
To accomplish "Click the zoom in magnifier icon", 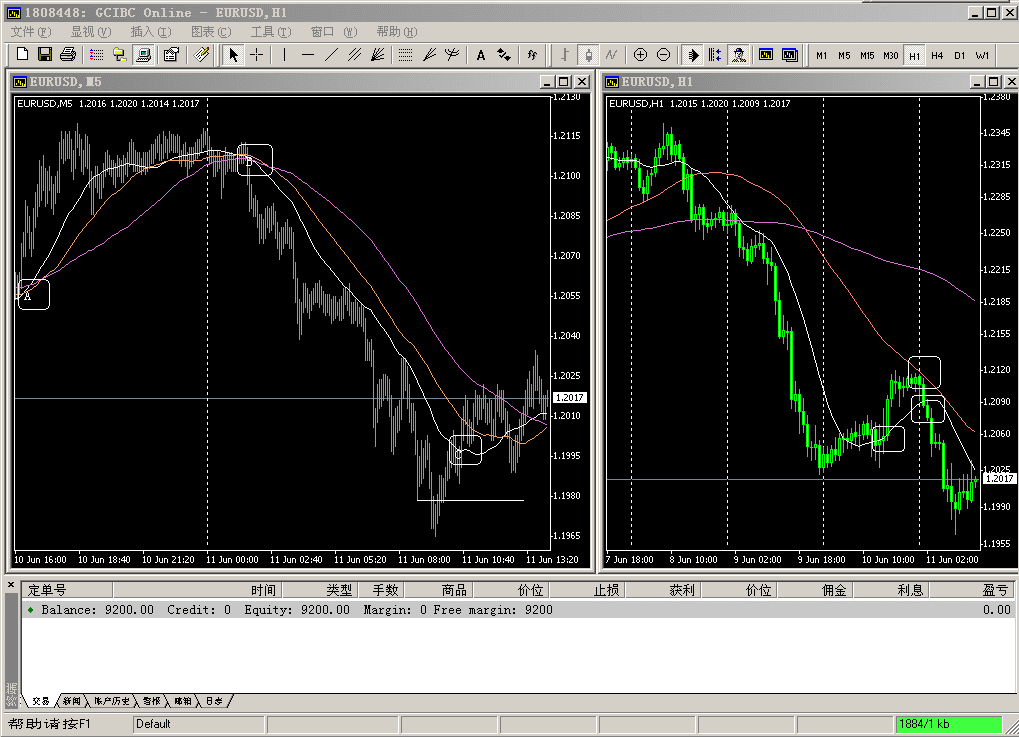I will 640,55.
